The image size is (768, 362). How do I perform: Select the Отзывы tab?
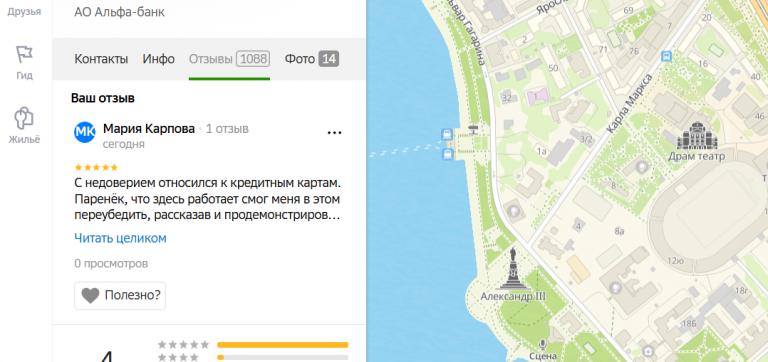pyautogui.click(x=229, y=59)
